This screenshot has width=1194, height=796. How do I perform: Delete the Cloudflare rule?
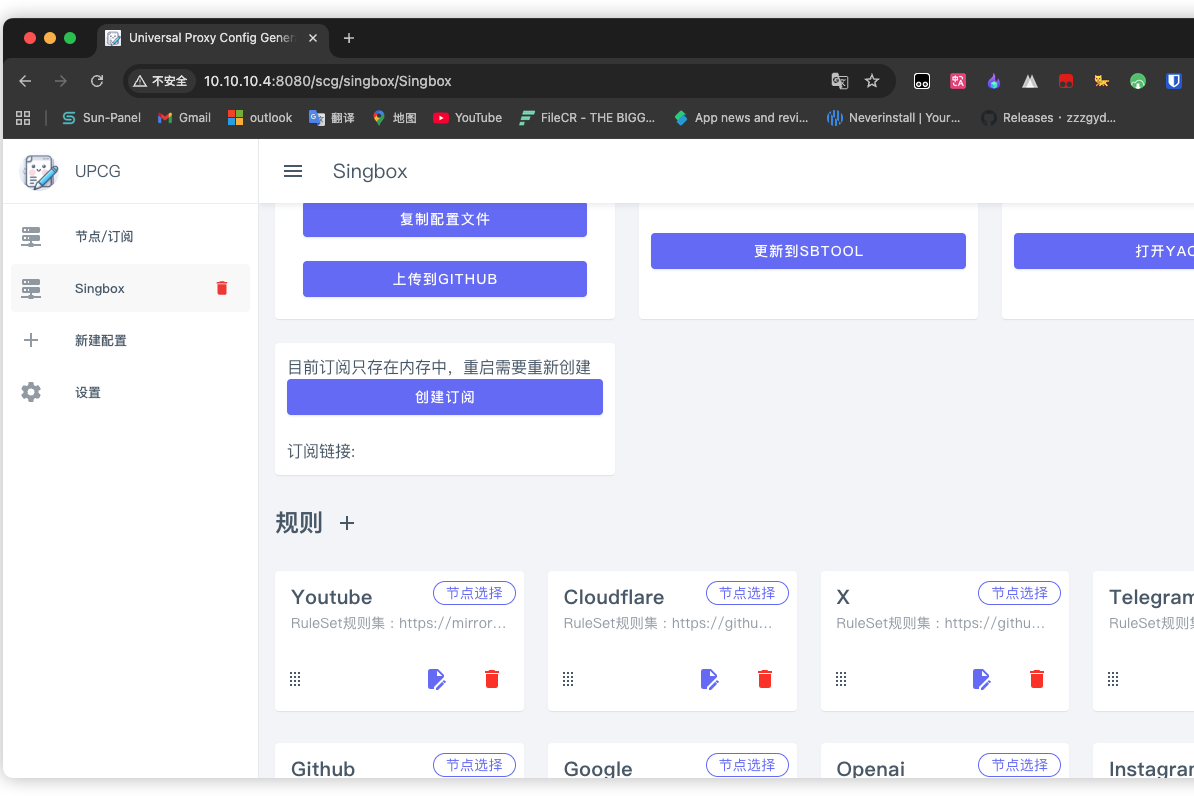point(765,679)
